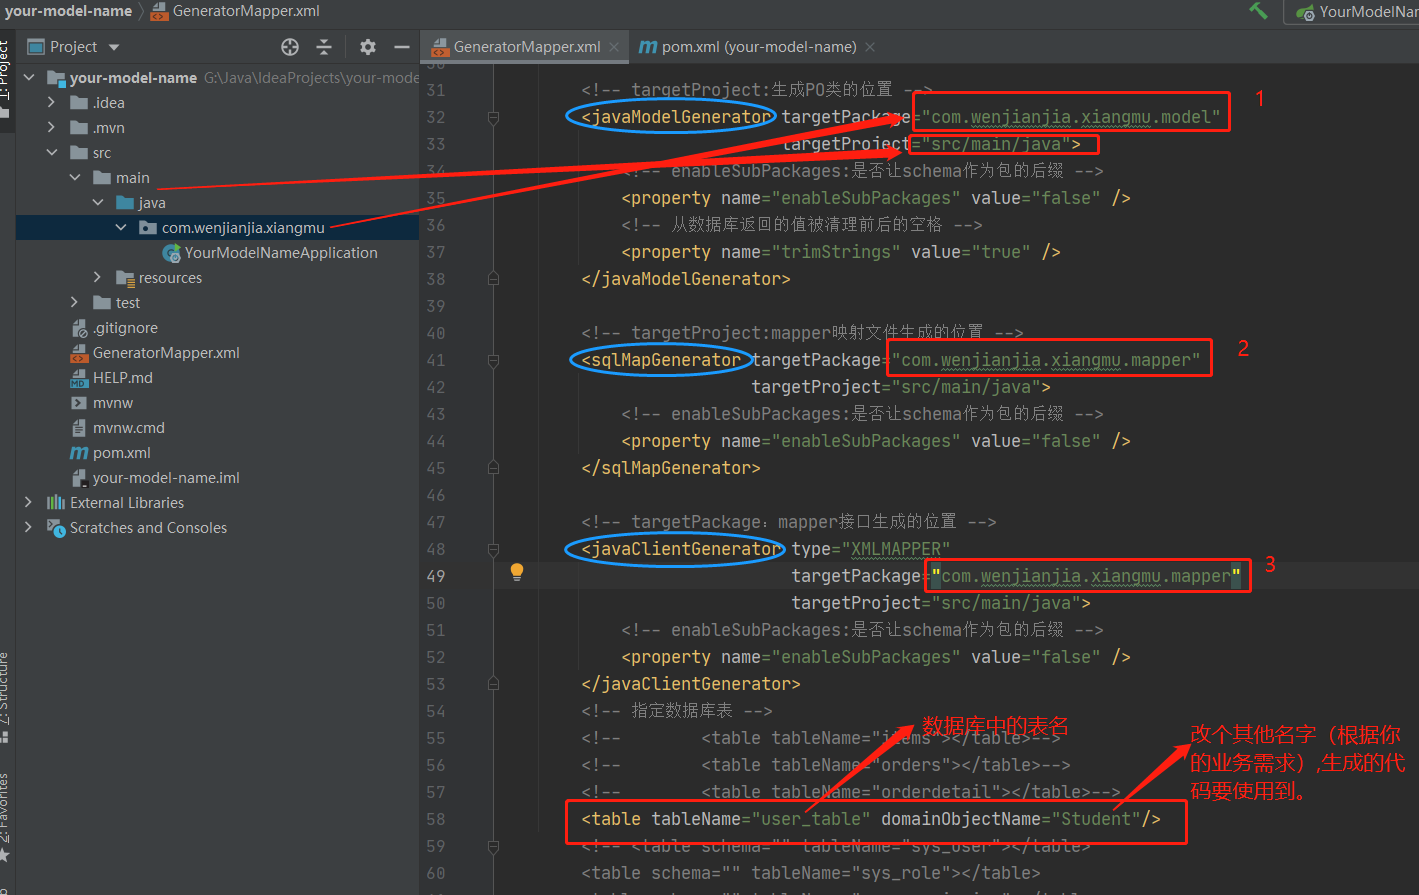This screenshot has height=895, width=1419.
Task: Close the GeneratorMapper.xml tab
Action: 614,47
